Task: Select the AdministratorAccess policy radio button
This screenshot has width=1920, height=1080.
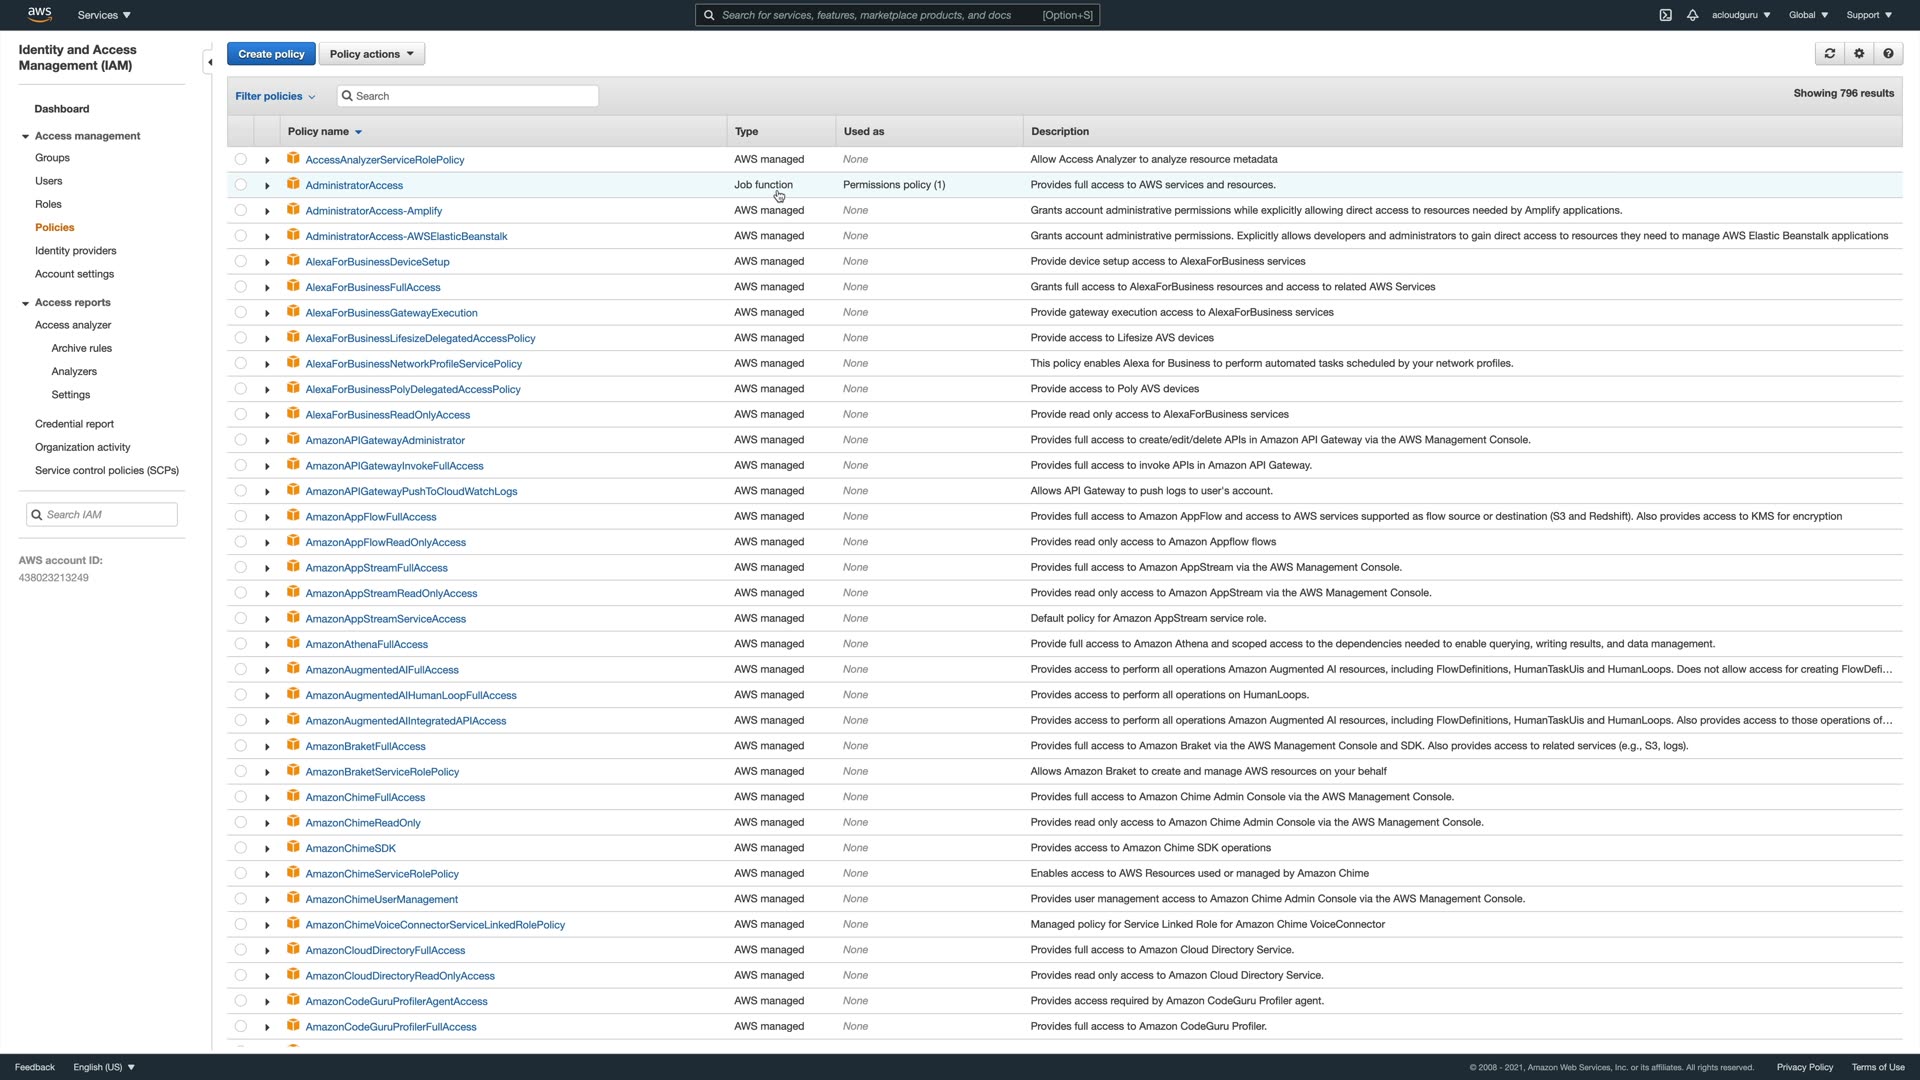Action: pyautogui.click(x=240, y=185)
